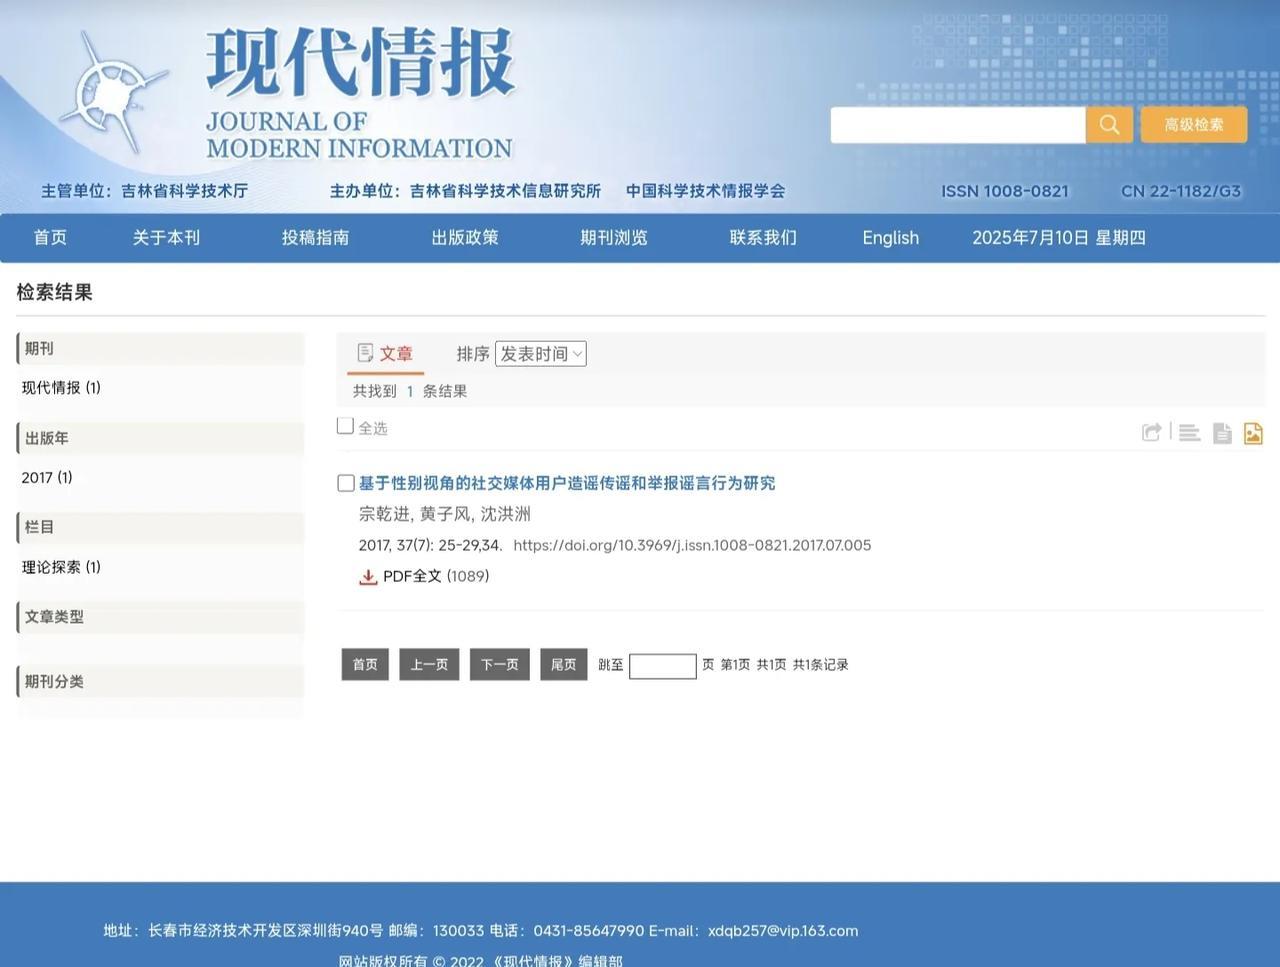Click the red PDF download icon
The width and height of the screenshot is (1280, 967).
click(x=368, y=577)
